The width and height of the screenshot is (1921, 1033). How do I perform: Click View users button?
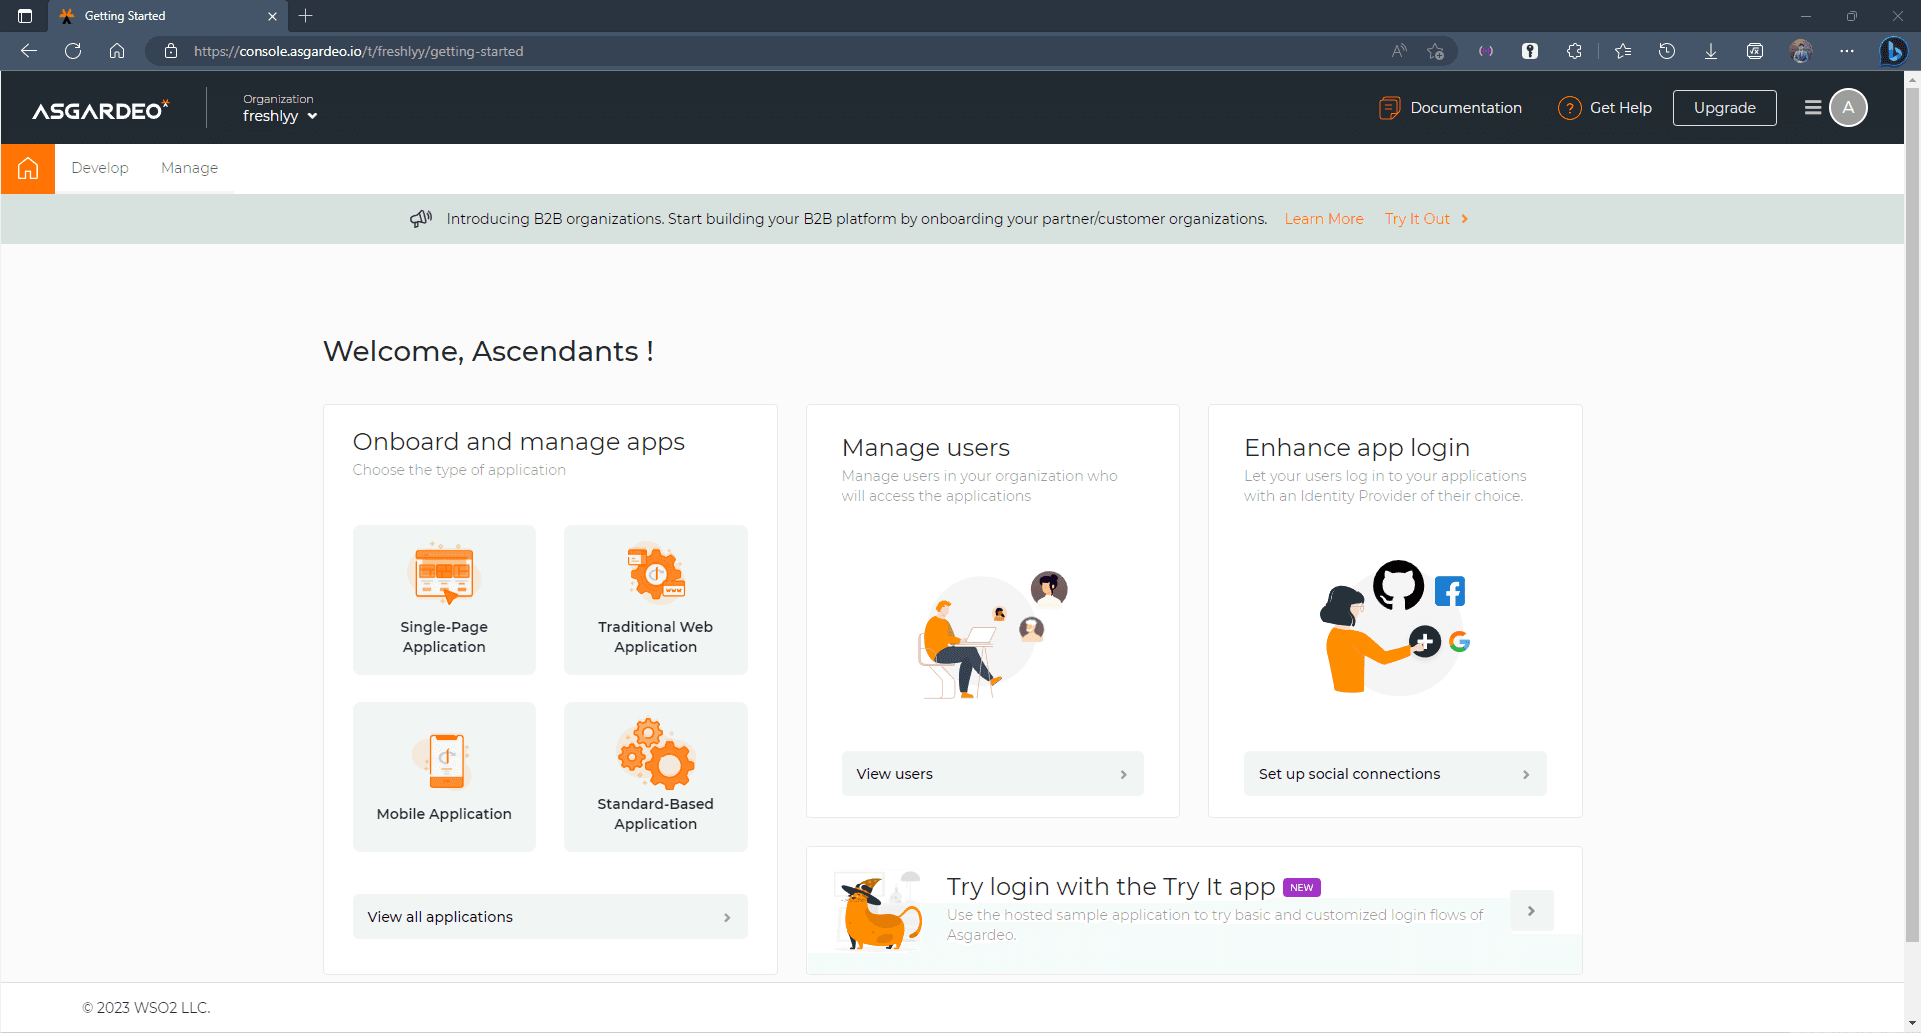[x=992, y=774]
